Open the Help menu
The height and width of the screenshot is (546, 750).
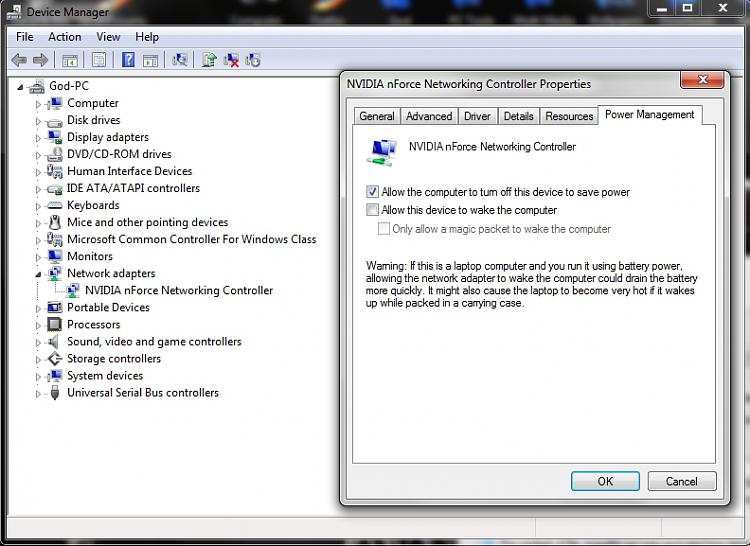click(x=147, y=37)
